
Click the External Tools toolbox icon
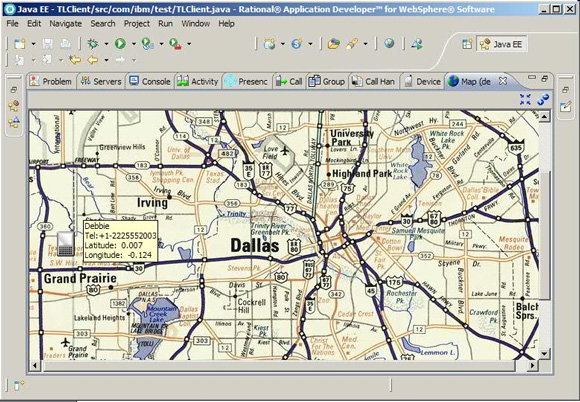pos(175,44)
